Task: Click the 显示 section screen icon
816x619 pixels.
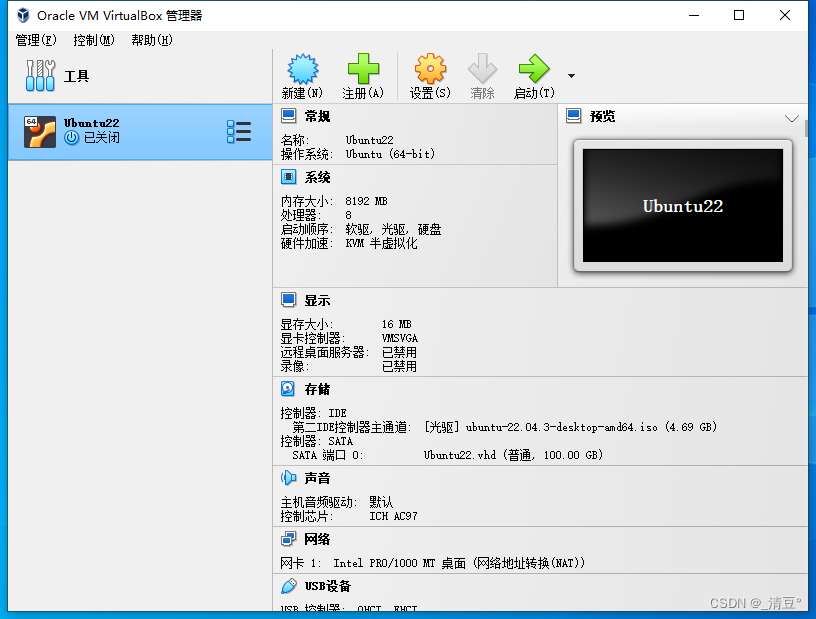Action: coord(288,300)
